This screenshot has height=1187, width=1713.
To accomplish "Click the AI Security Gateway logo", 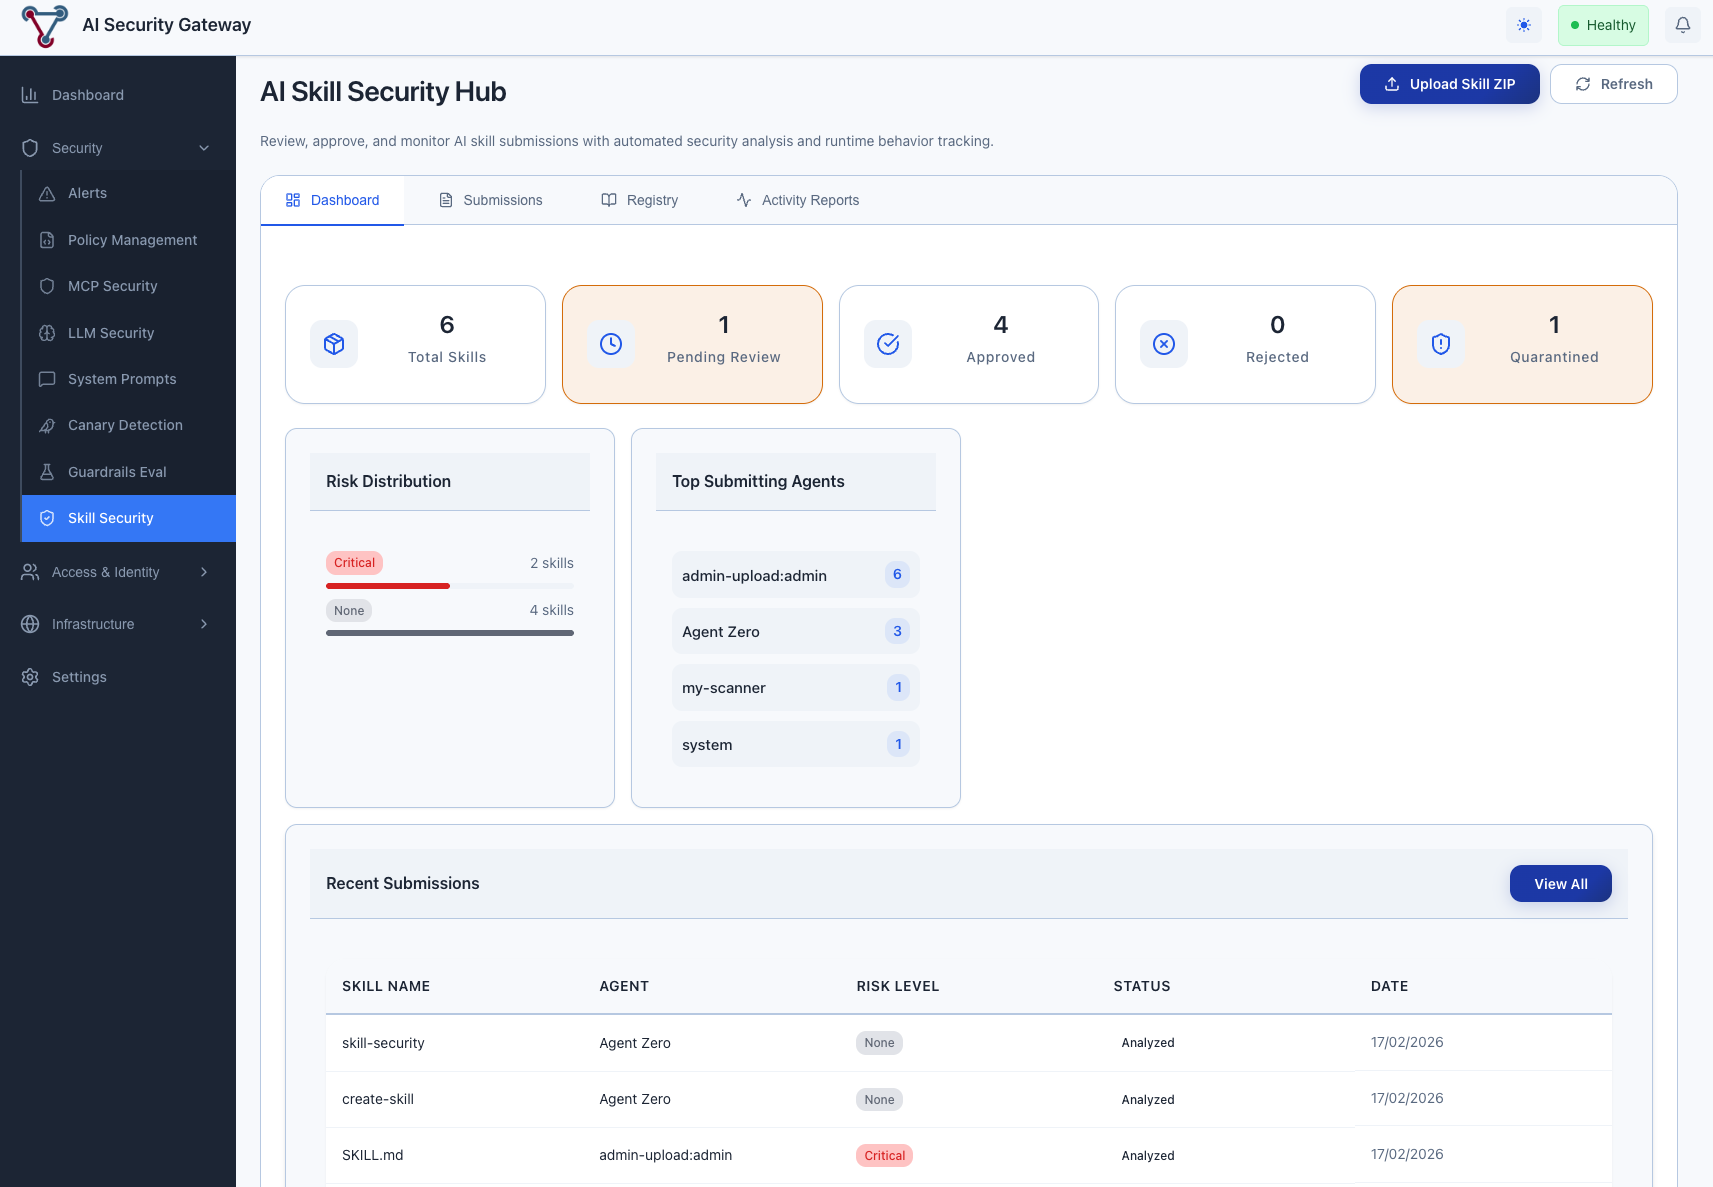I will coord(45,26).
